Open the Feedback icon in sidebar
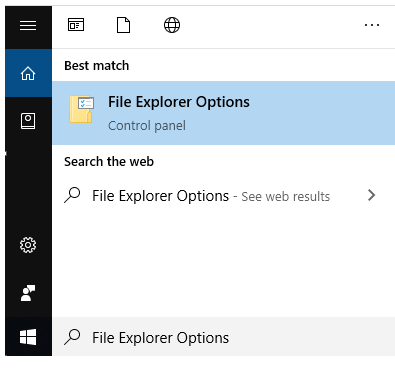Viewport: 395px width, 368px height. pyautogui.click(x=28, y=293)
